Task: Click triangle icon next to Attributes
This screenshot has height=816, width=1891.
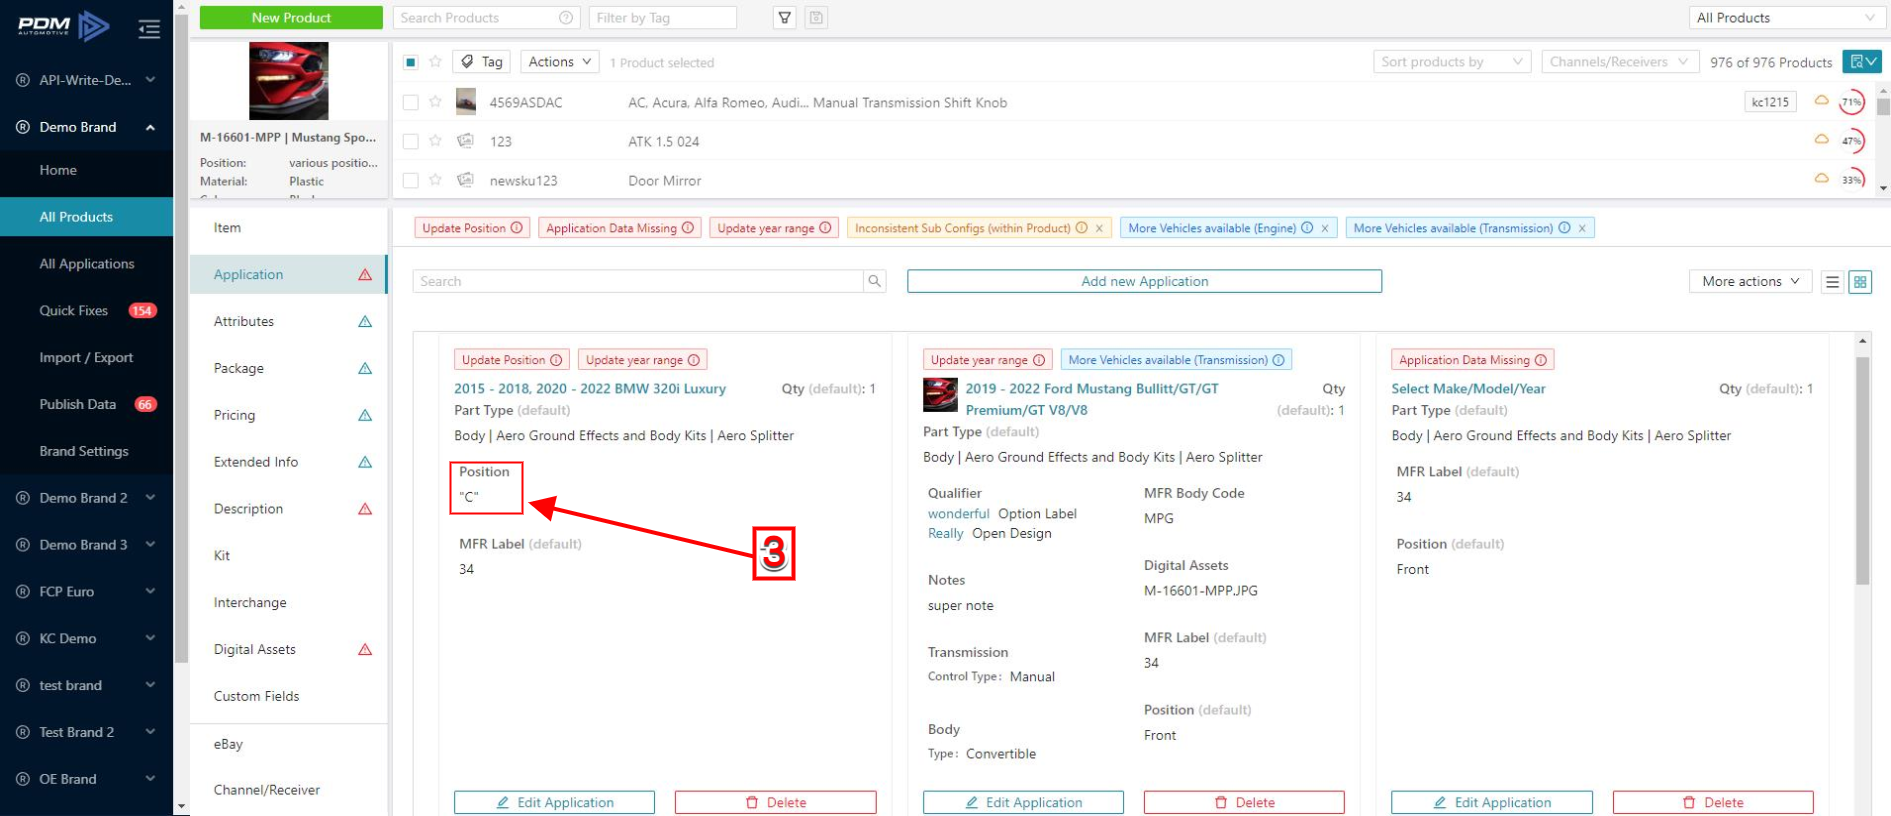Action: pos(365,321)
